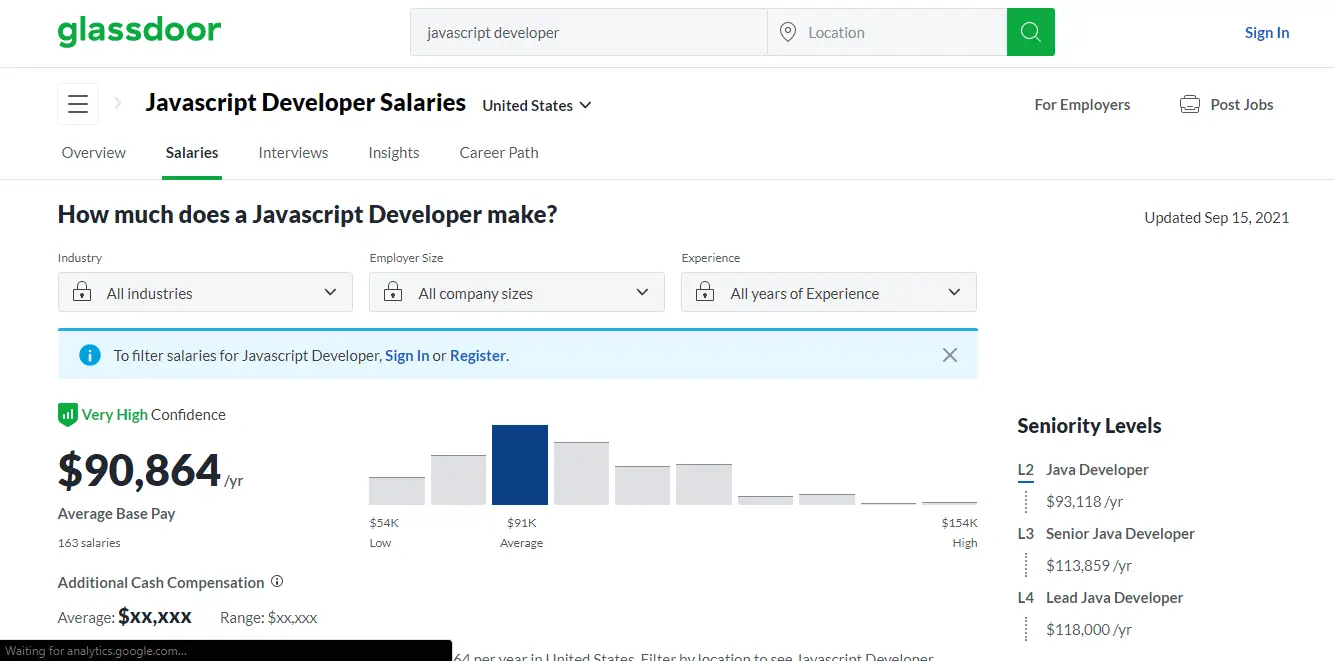Open the Career Path tab
The height and width of the screenshot is (661, 1334).
[x=499, y=153]
